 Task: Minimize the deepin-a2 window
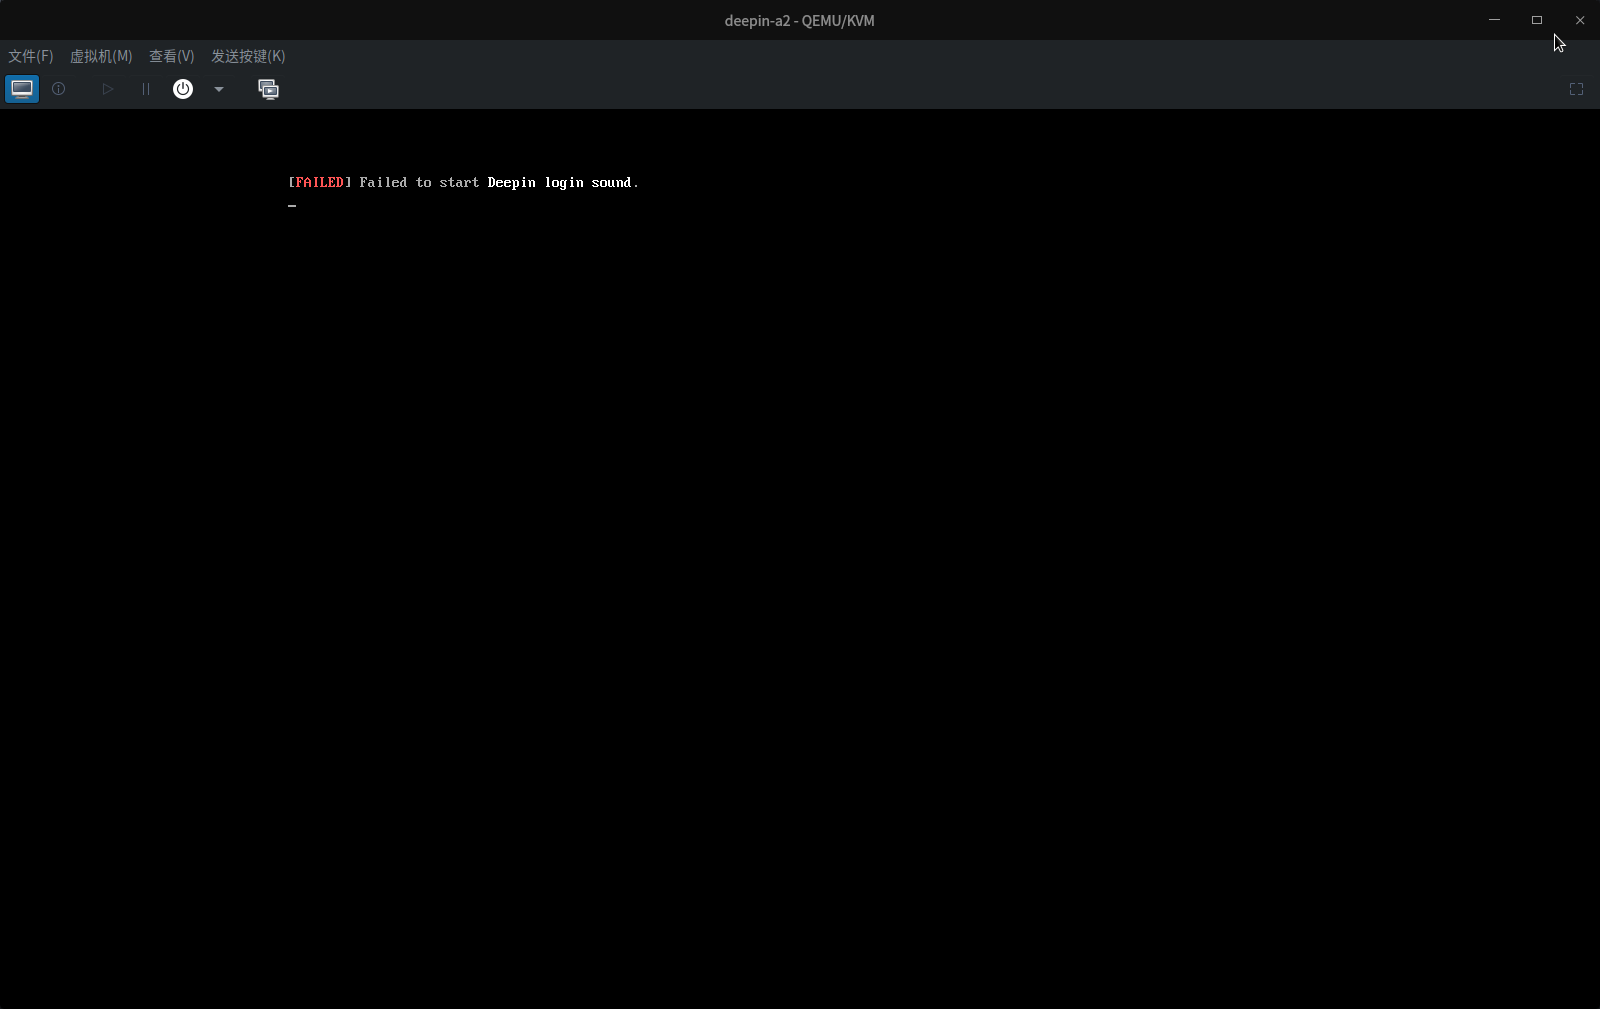click(x=1494, y=19)
